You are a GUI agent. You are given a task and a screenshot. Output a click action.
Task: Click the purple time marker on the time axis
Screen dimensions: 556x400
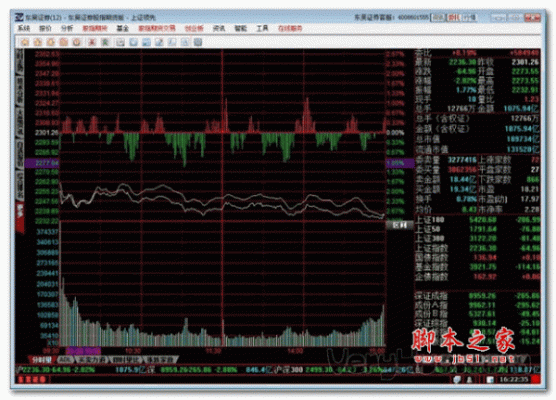[83, 351]
